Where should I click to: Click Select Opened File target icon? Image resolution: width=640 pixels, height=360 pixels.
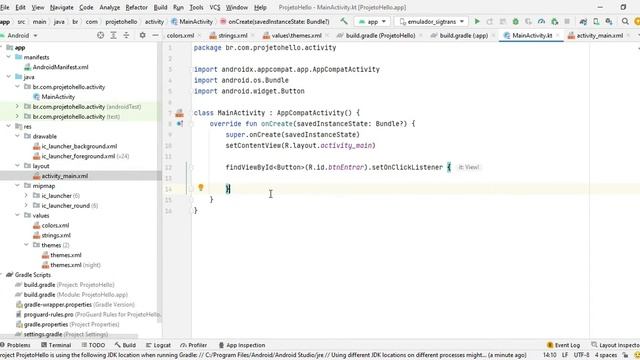coord(100,36)
